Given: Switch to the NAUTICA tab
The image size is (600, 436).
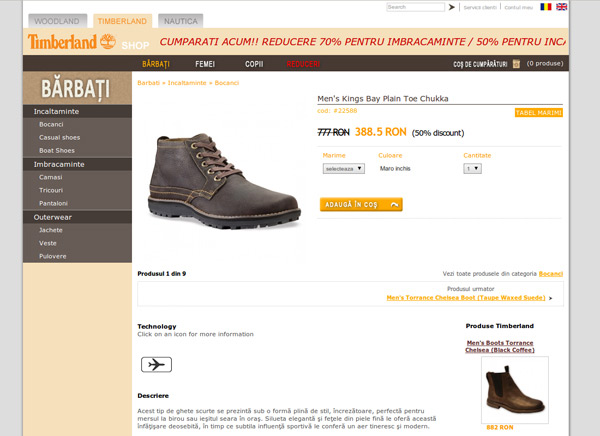Looking at the screenshot, I should point(181,21).
